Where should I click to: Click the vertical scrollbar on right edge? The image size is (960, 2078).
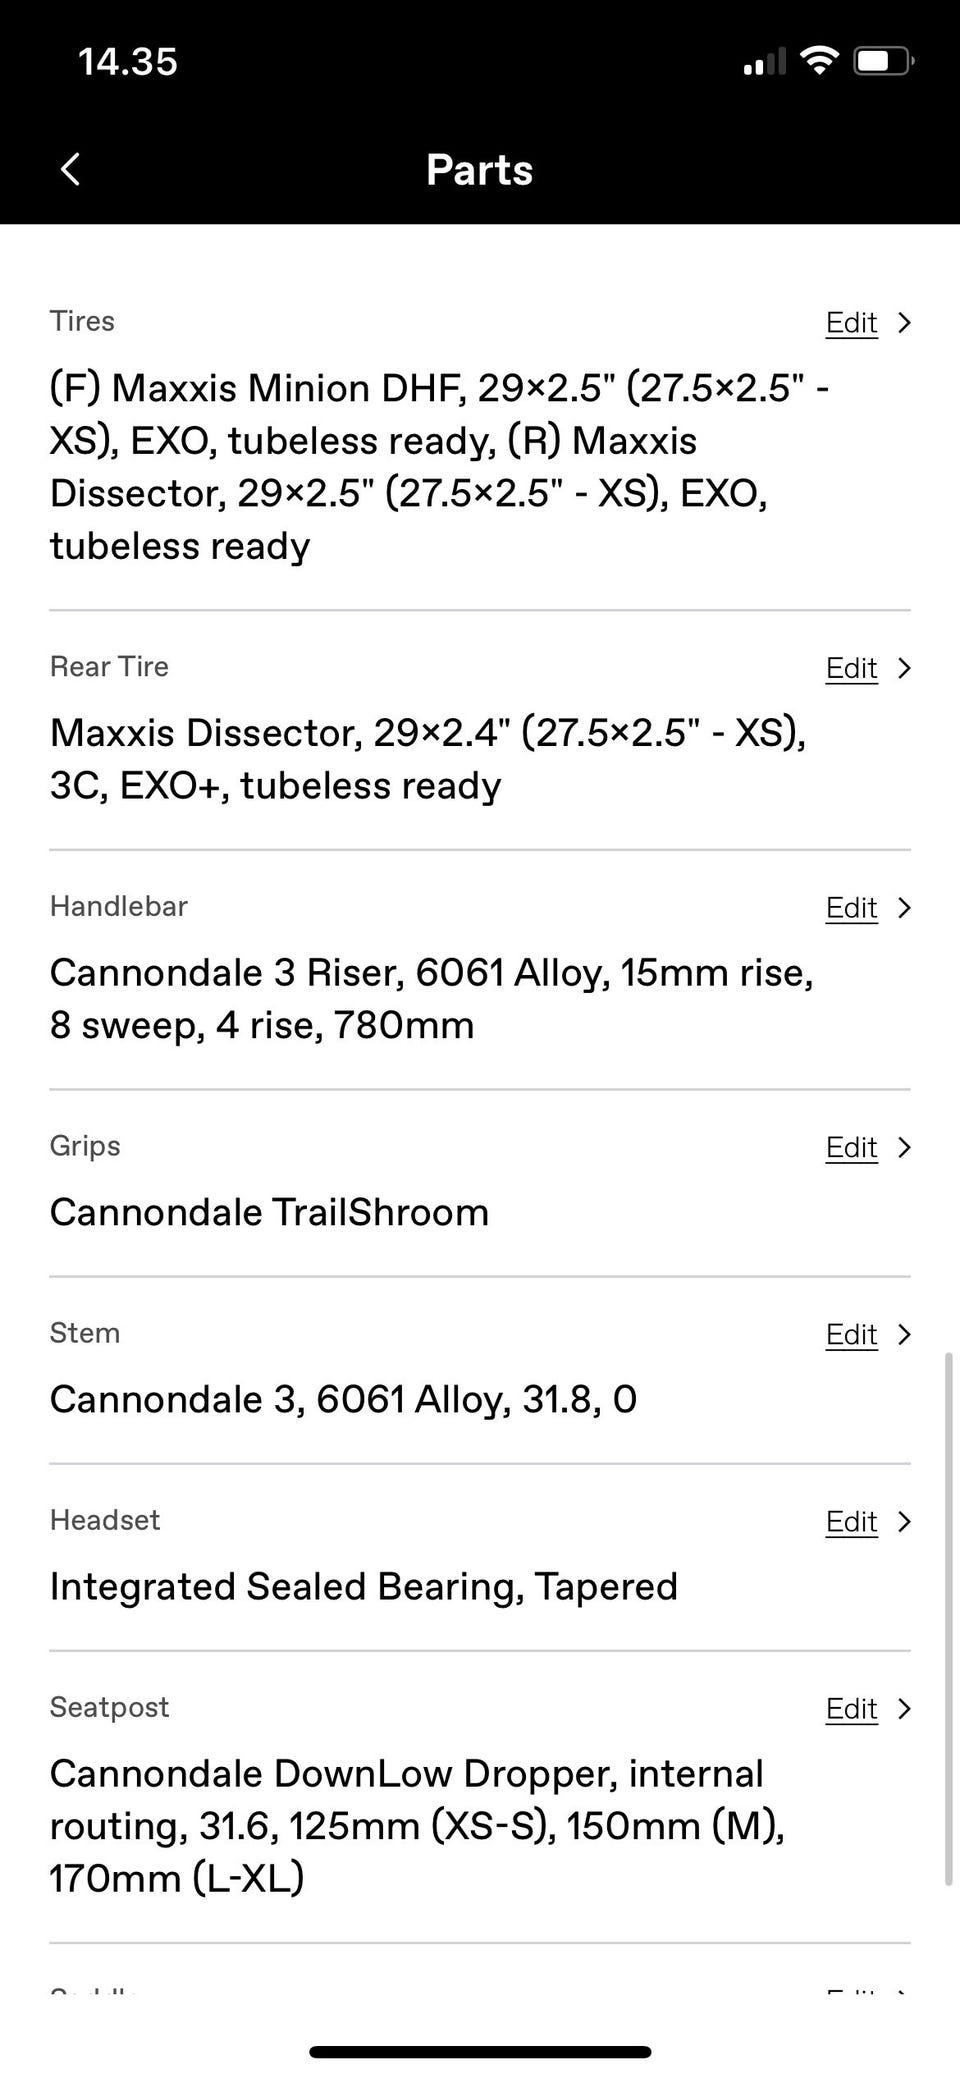tap(949, 1618)
